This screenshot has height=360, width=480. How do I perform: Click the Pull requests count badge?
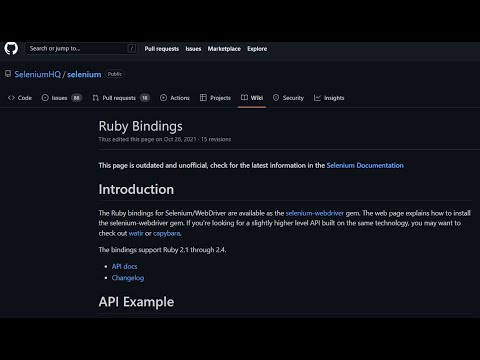pos(145,98)
